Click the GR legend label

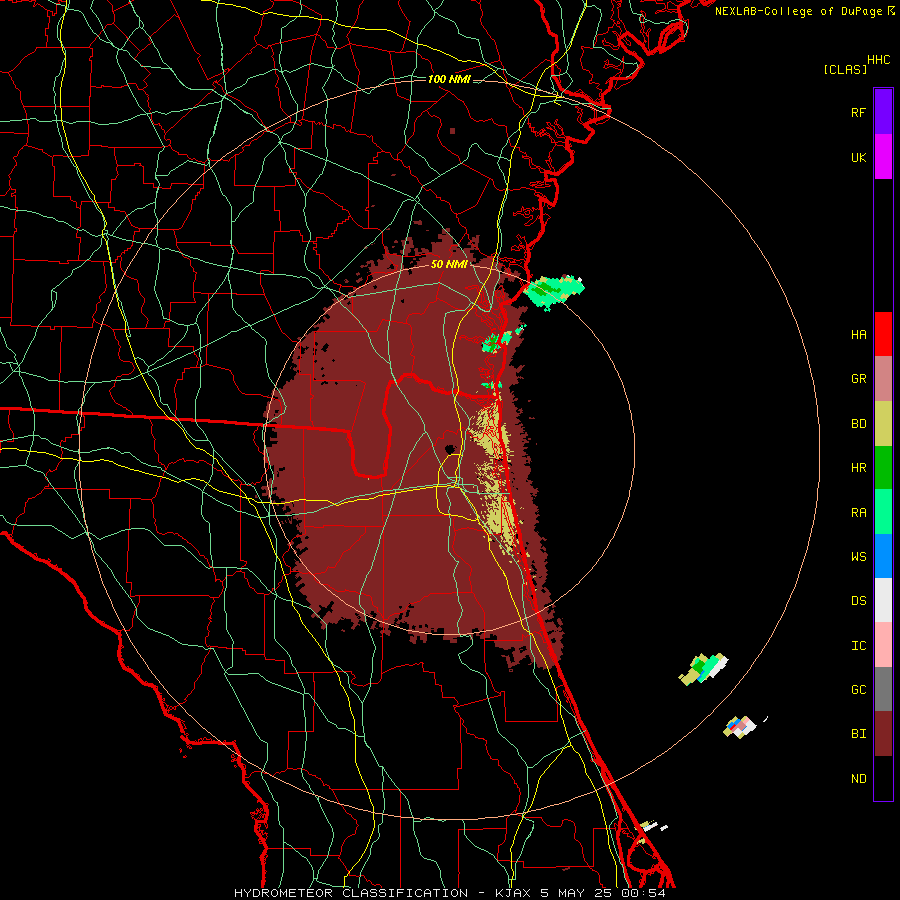pyautogui.click(x=858, y=379)
